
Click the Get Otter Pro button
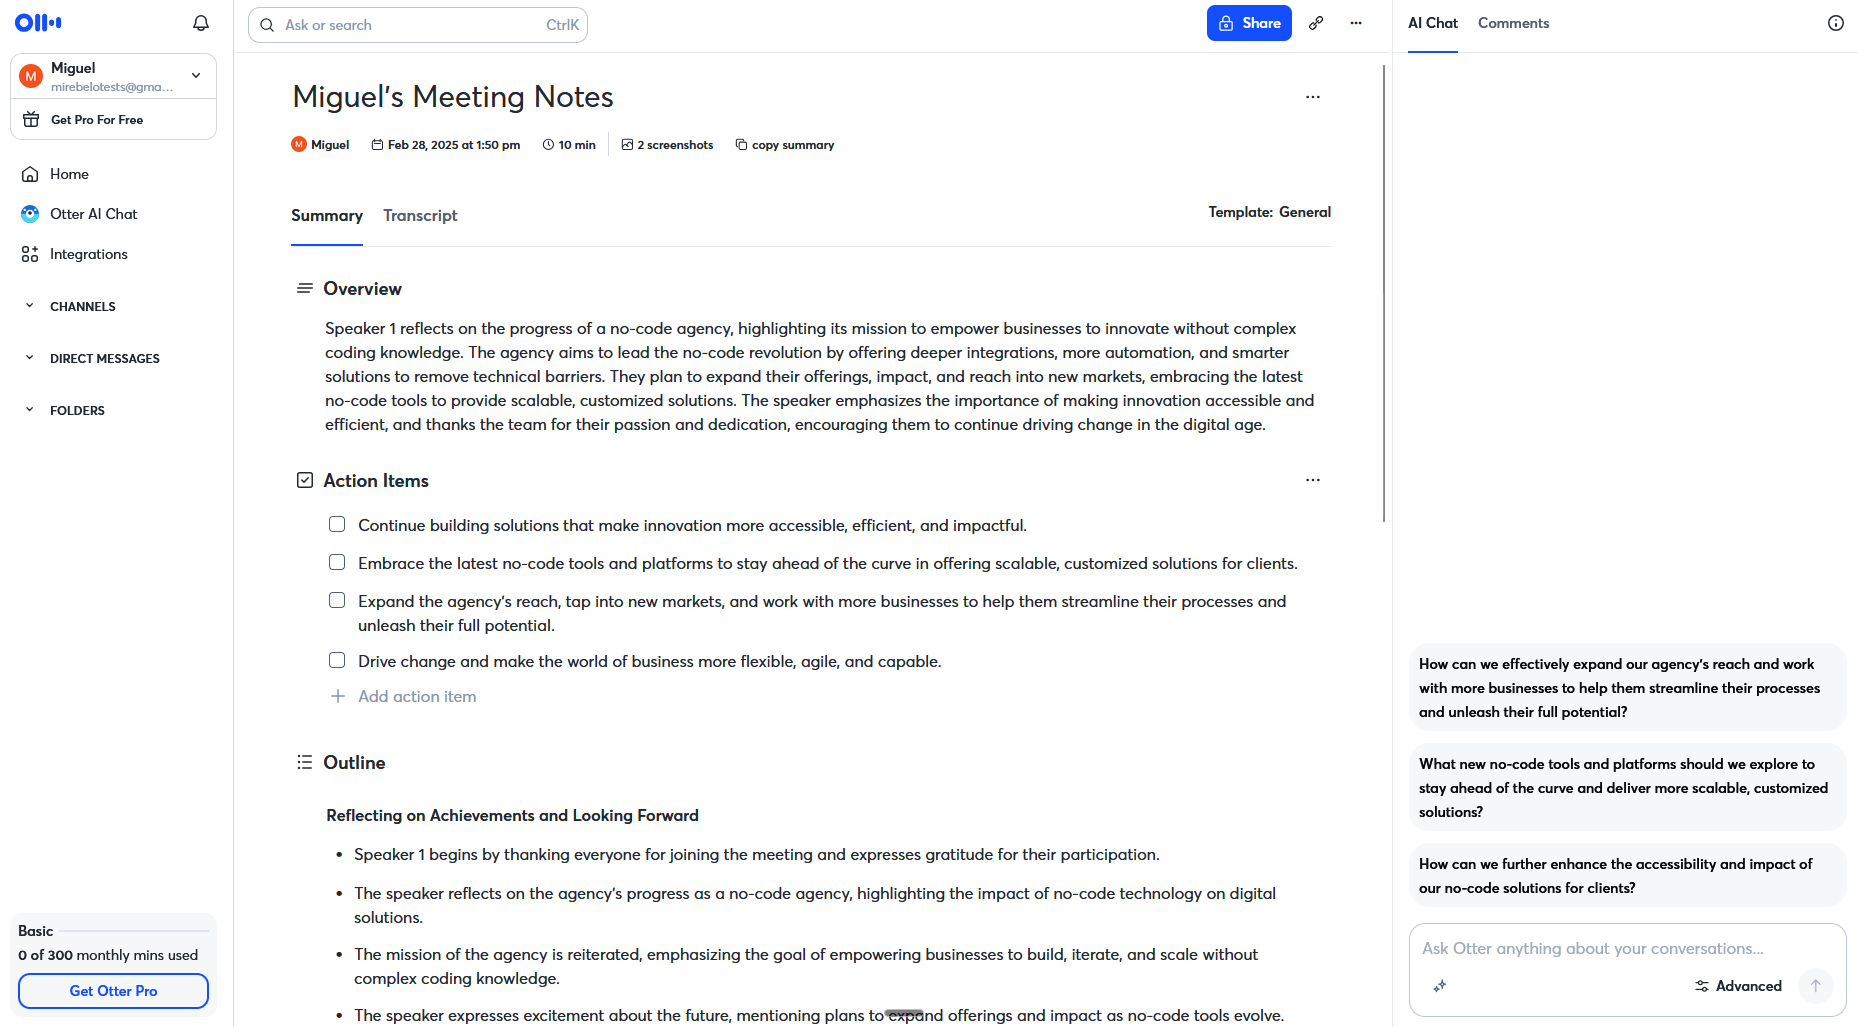click(x=113, y=991)
